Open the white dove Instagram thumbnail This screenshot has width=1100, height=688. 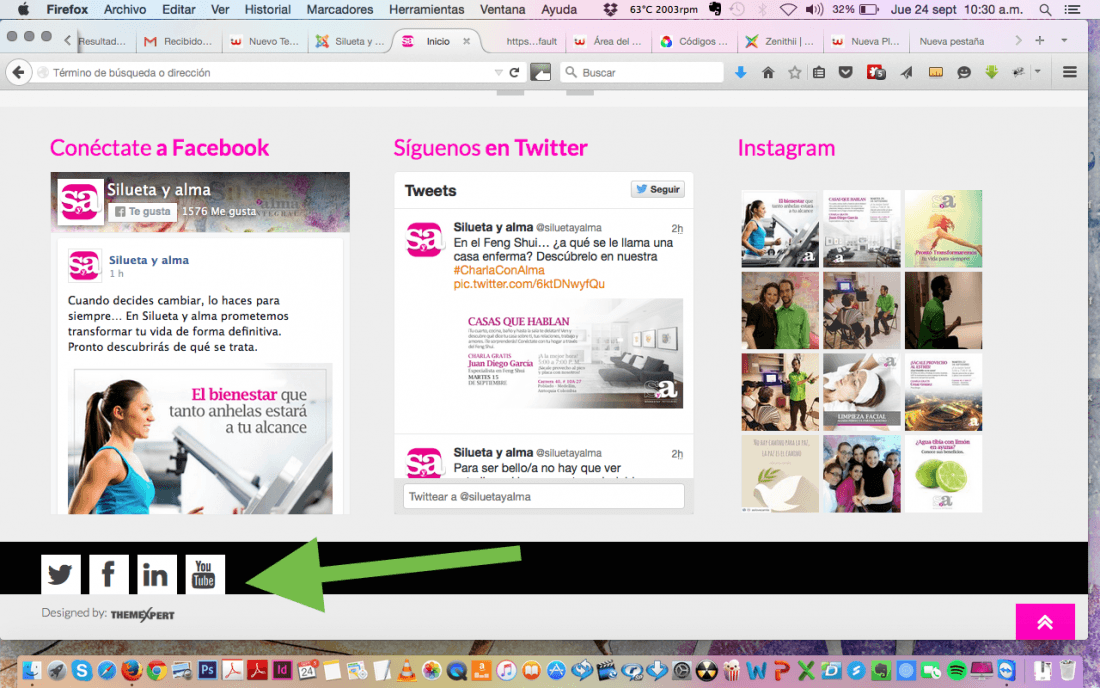click(x=780, y=474)
